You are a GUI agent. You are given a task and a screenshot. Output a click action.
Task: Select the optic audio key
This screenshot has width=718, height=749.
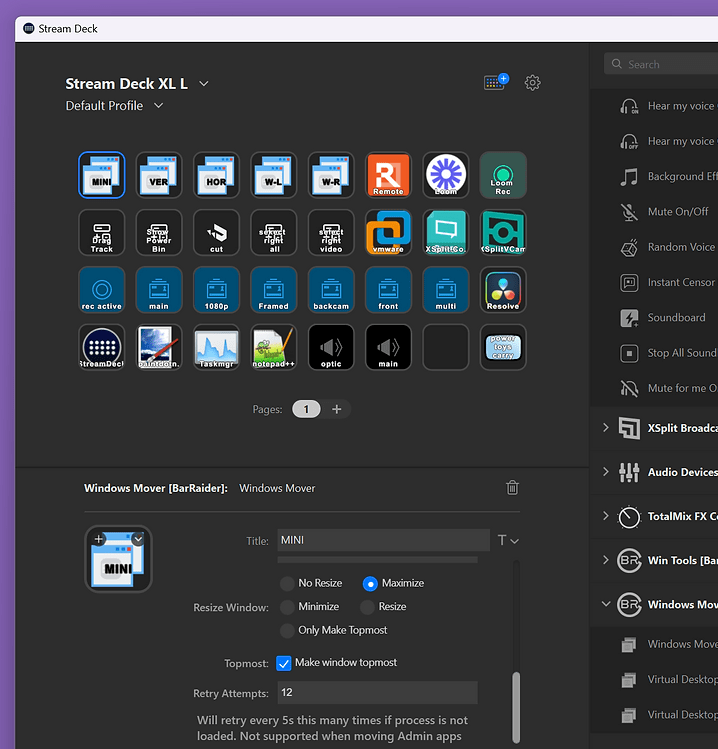331,347
